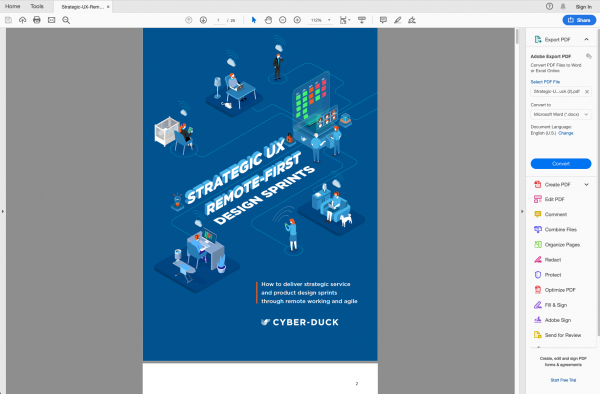Click the Fill & Sign icon
Screen dimensions: 600x394
[538, 305]
